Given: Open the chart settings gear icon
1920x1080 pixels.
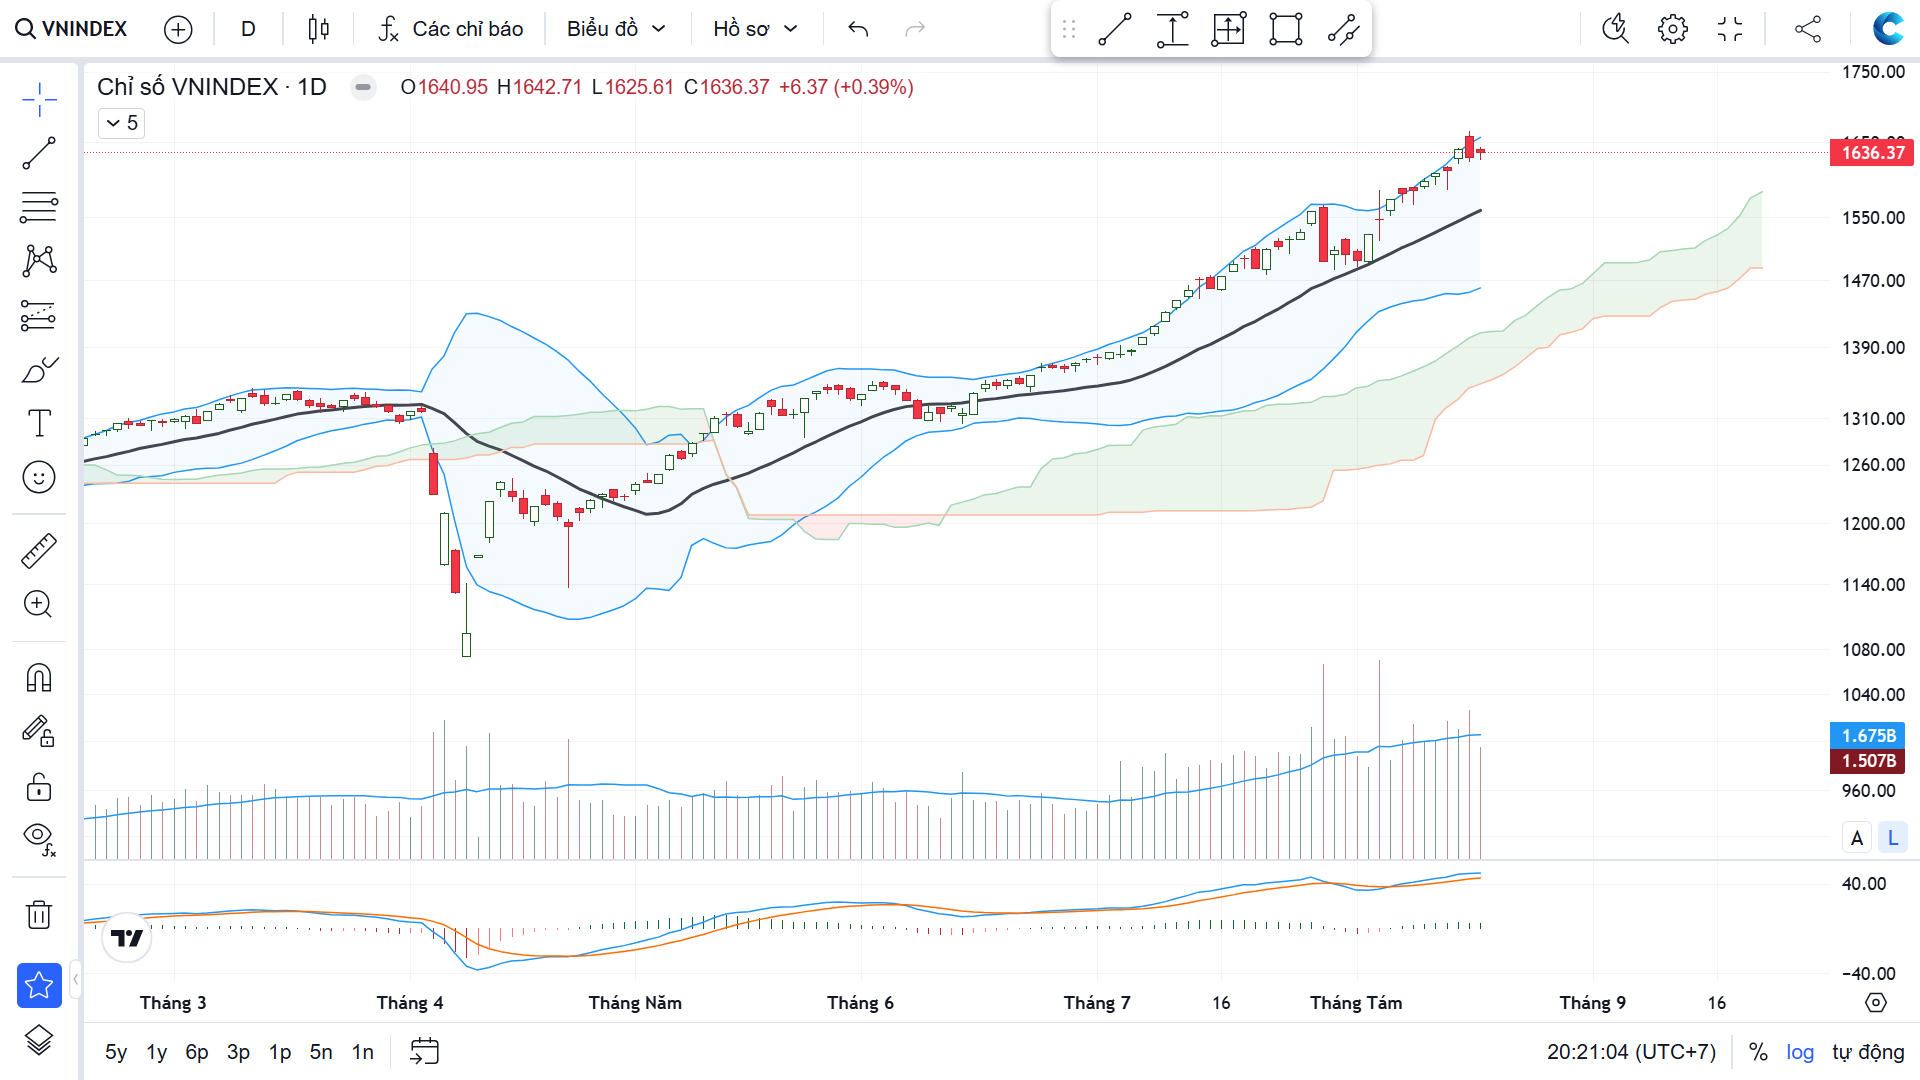Looking at the screenshot, I should pyautogui.click(x=1672, y=29).
